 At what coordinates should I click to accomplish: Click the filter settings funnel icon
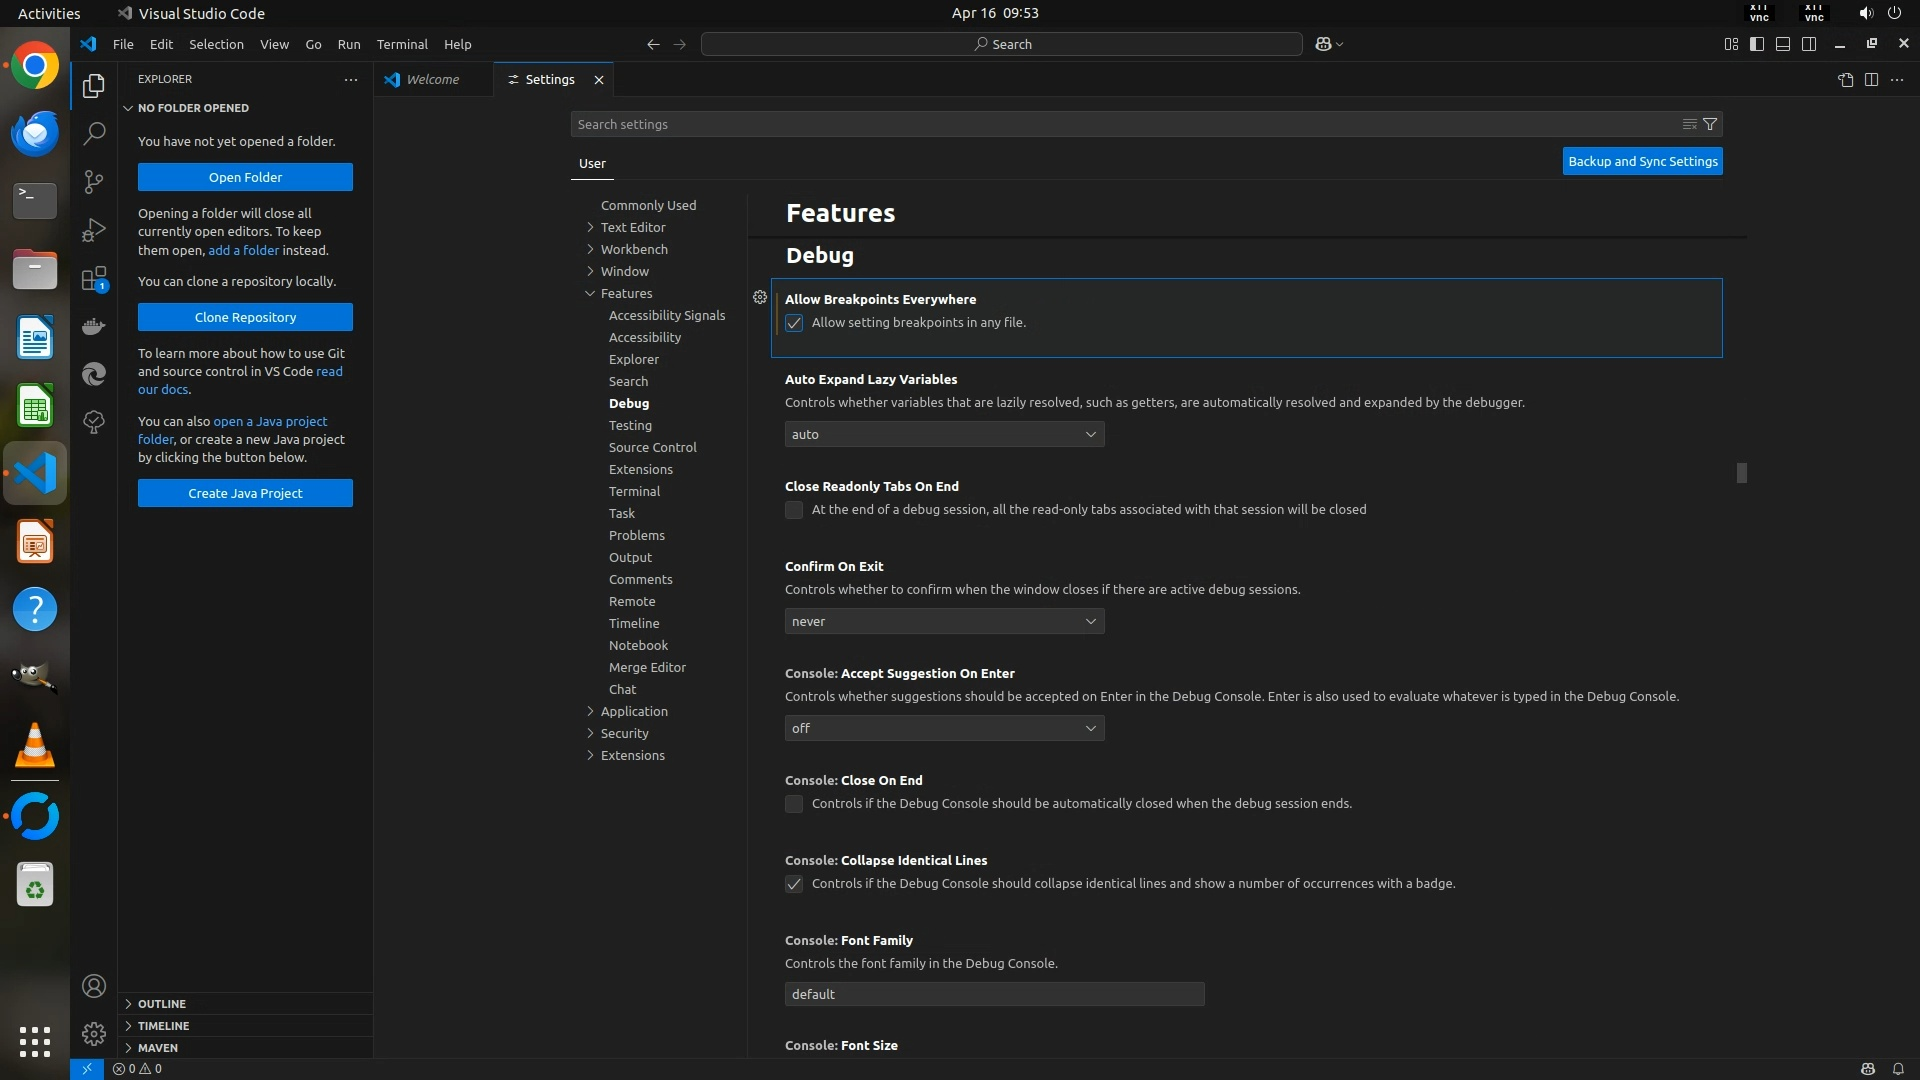(x=1710, y=124)
